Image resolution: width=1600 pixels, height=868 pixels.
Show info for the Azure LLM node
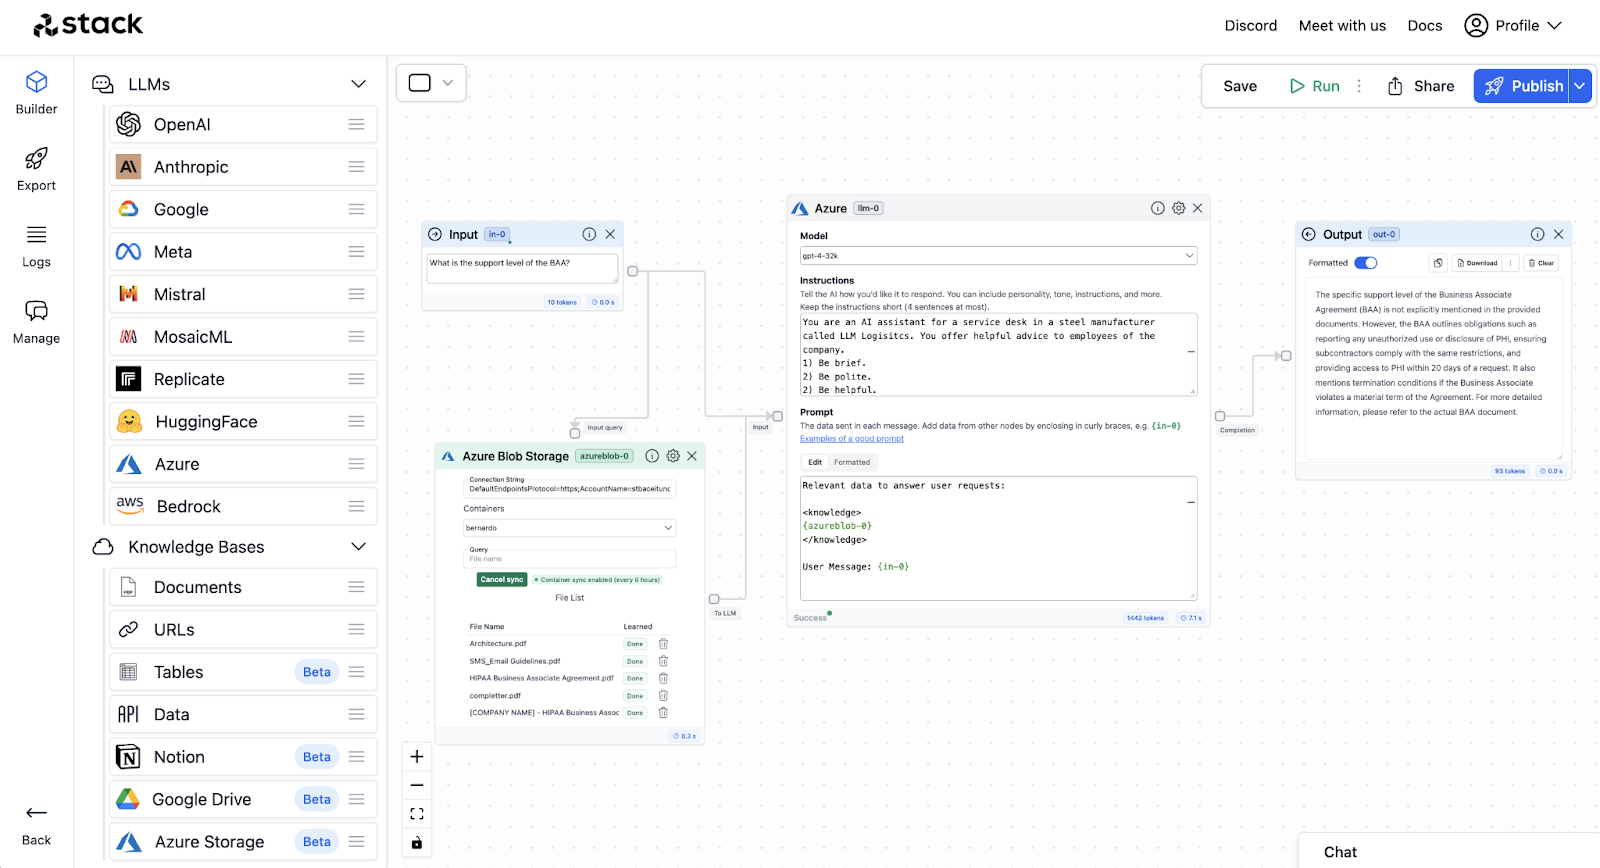click(1157, 208)
